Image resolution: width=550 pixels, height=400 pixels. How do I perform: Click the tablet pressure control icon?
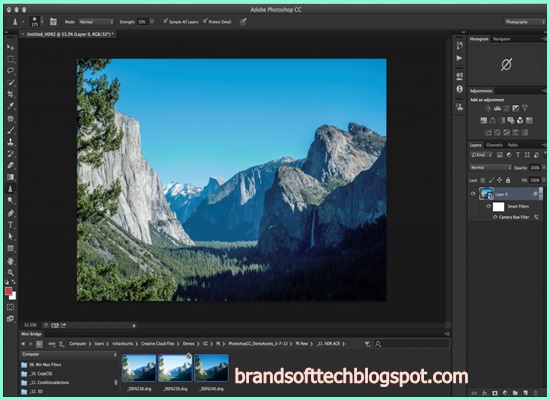pyautogui.click(x=243, y=22)
